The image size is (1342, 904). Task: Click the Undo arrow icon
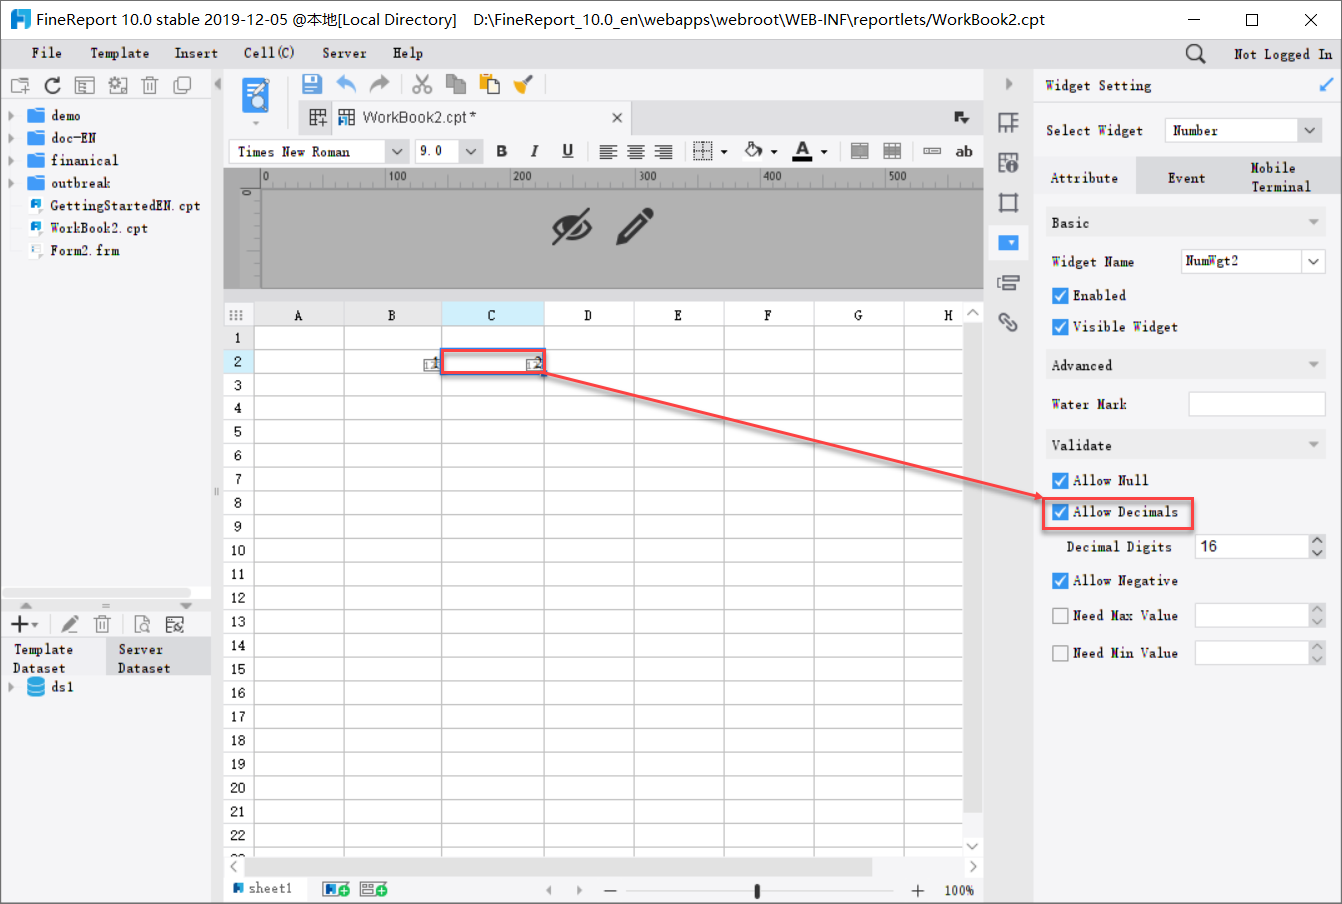347,84
